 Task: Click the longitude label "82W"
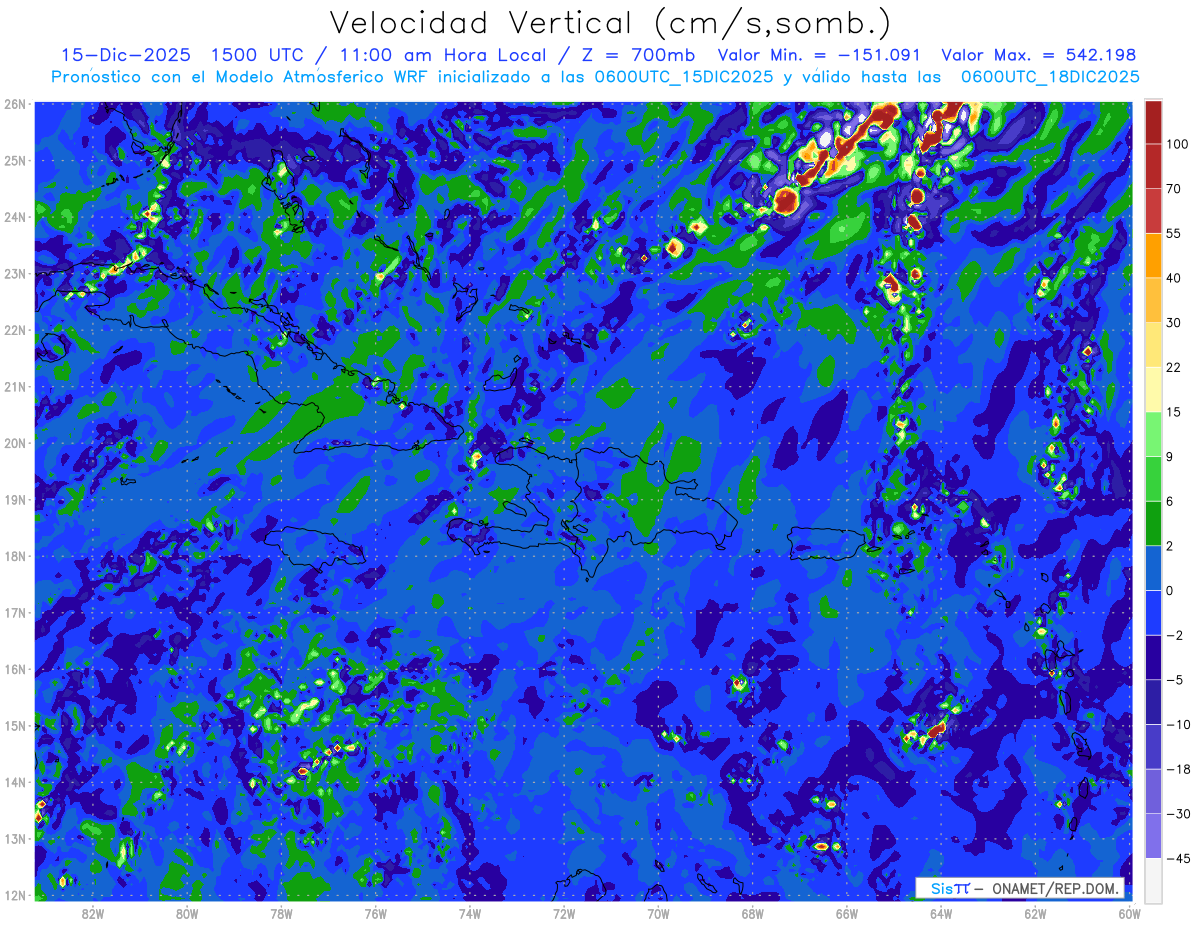93,913
